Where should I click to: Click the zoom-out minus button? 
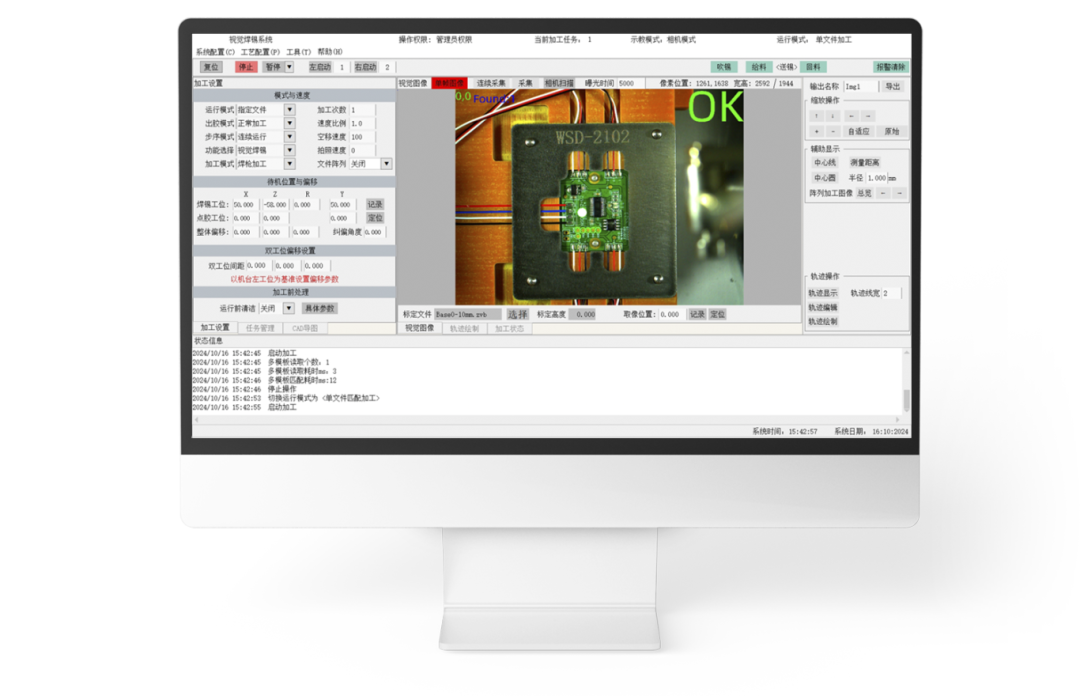[x=833, y=131]
